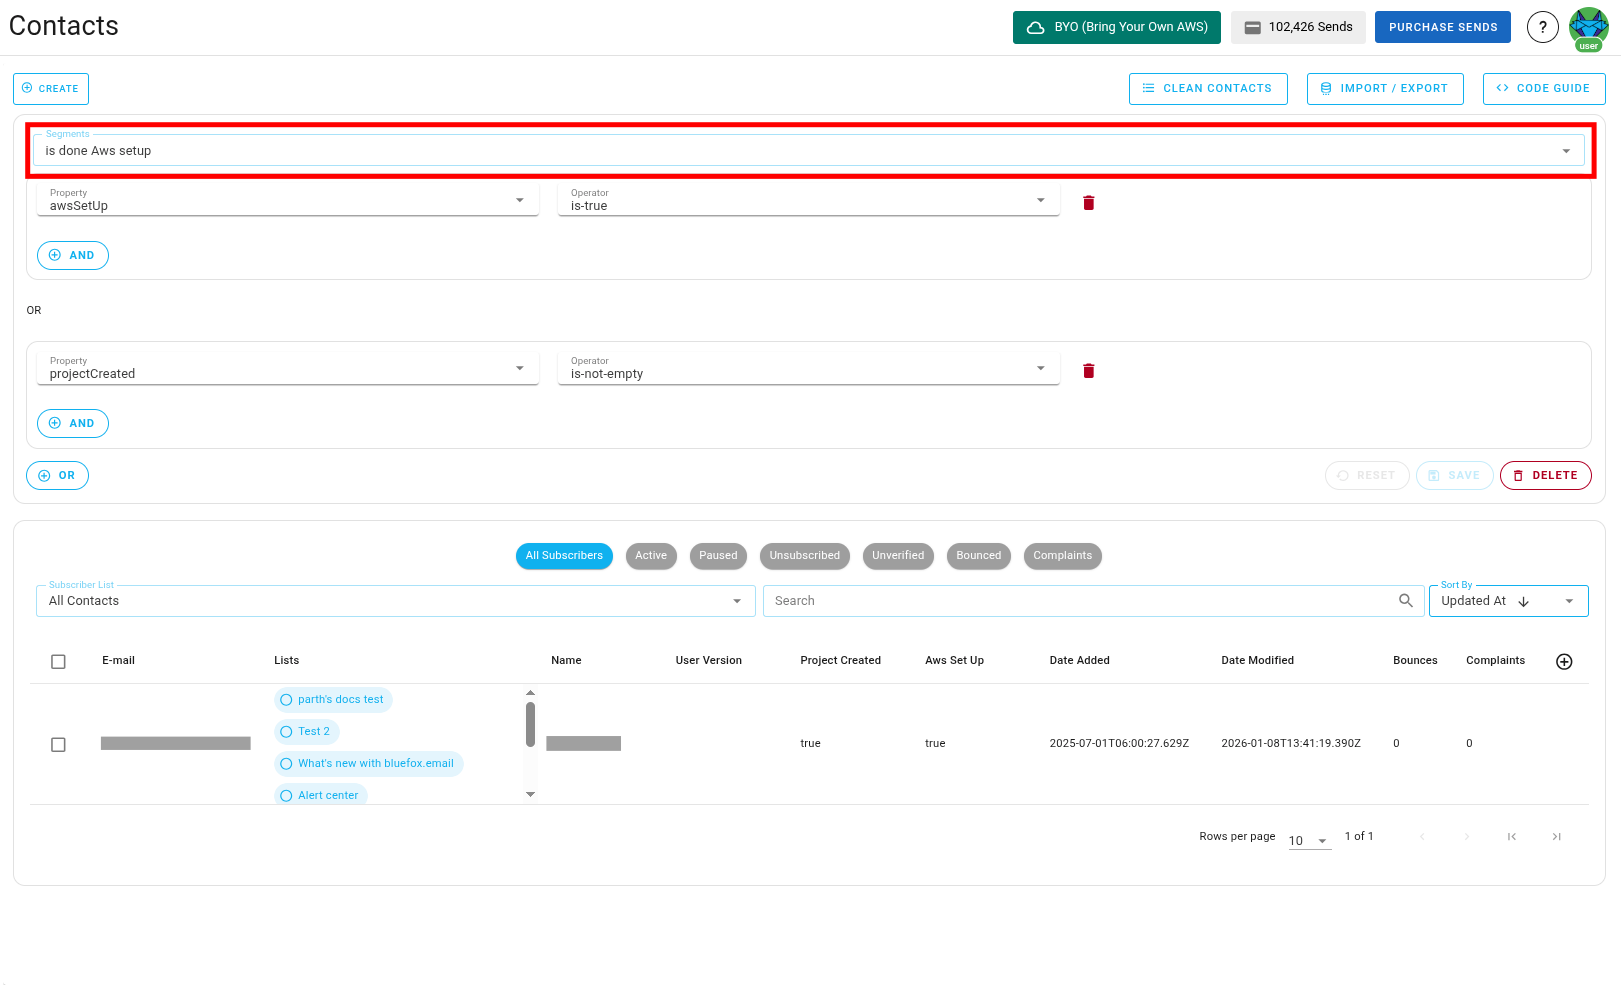This screenshot has width=1621, height=985.
Task: Delete the awsSetUp condition using trash icon
Action: pyautogui.click(x=1088, y=202)
